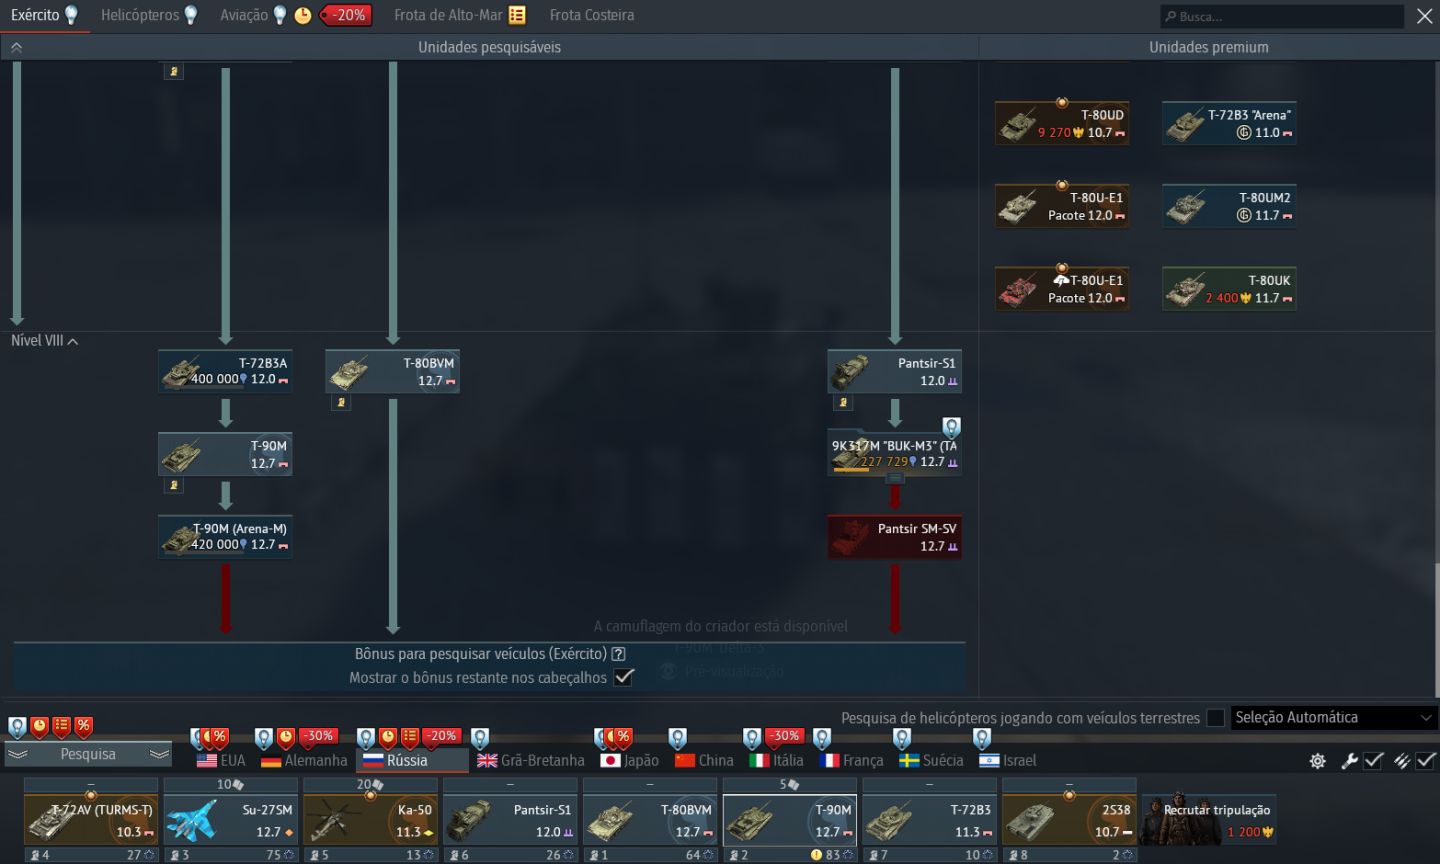Select the EUA nation
Viewport: 1440px width, 864px height.
pos(221,760)
